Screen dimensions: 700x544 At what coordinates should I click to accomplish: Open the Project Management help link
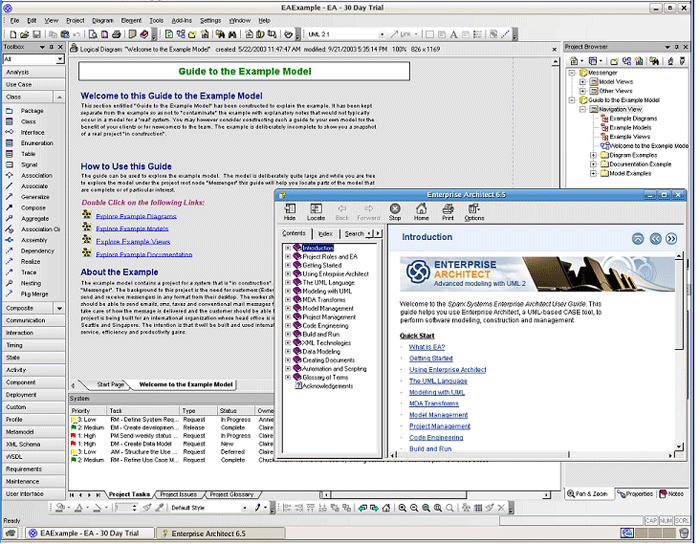pyautogui.click(x=440, y=427)
